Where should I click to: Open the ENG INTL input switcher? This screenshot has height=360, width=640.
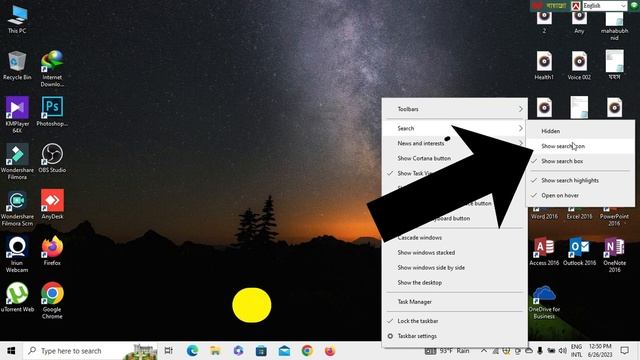pyautogui.click(x=576, y=351)
